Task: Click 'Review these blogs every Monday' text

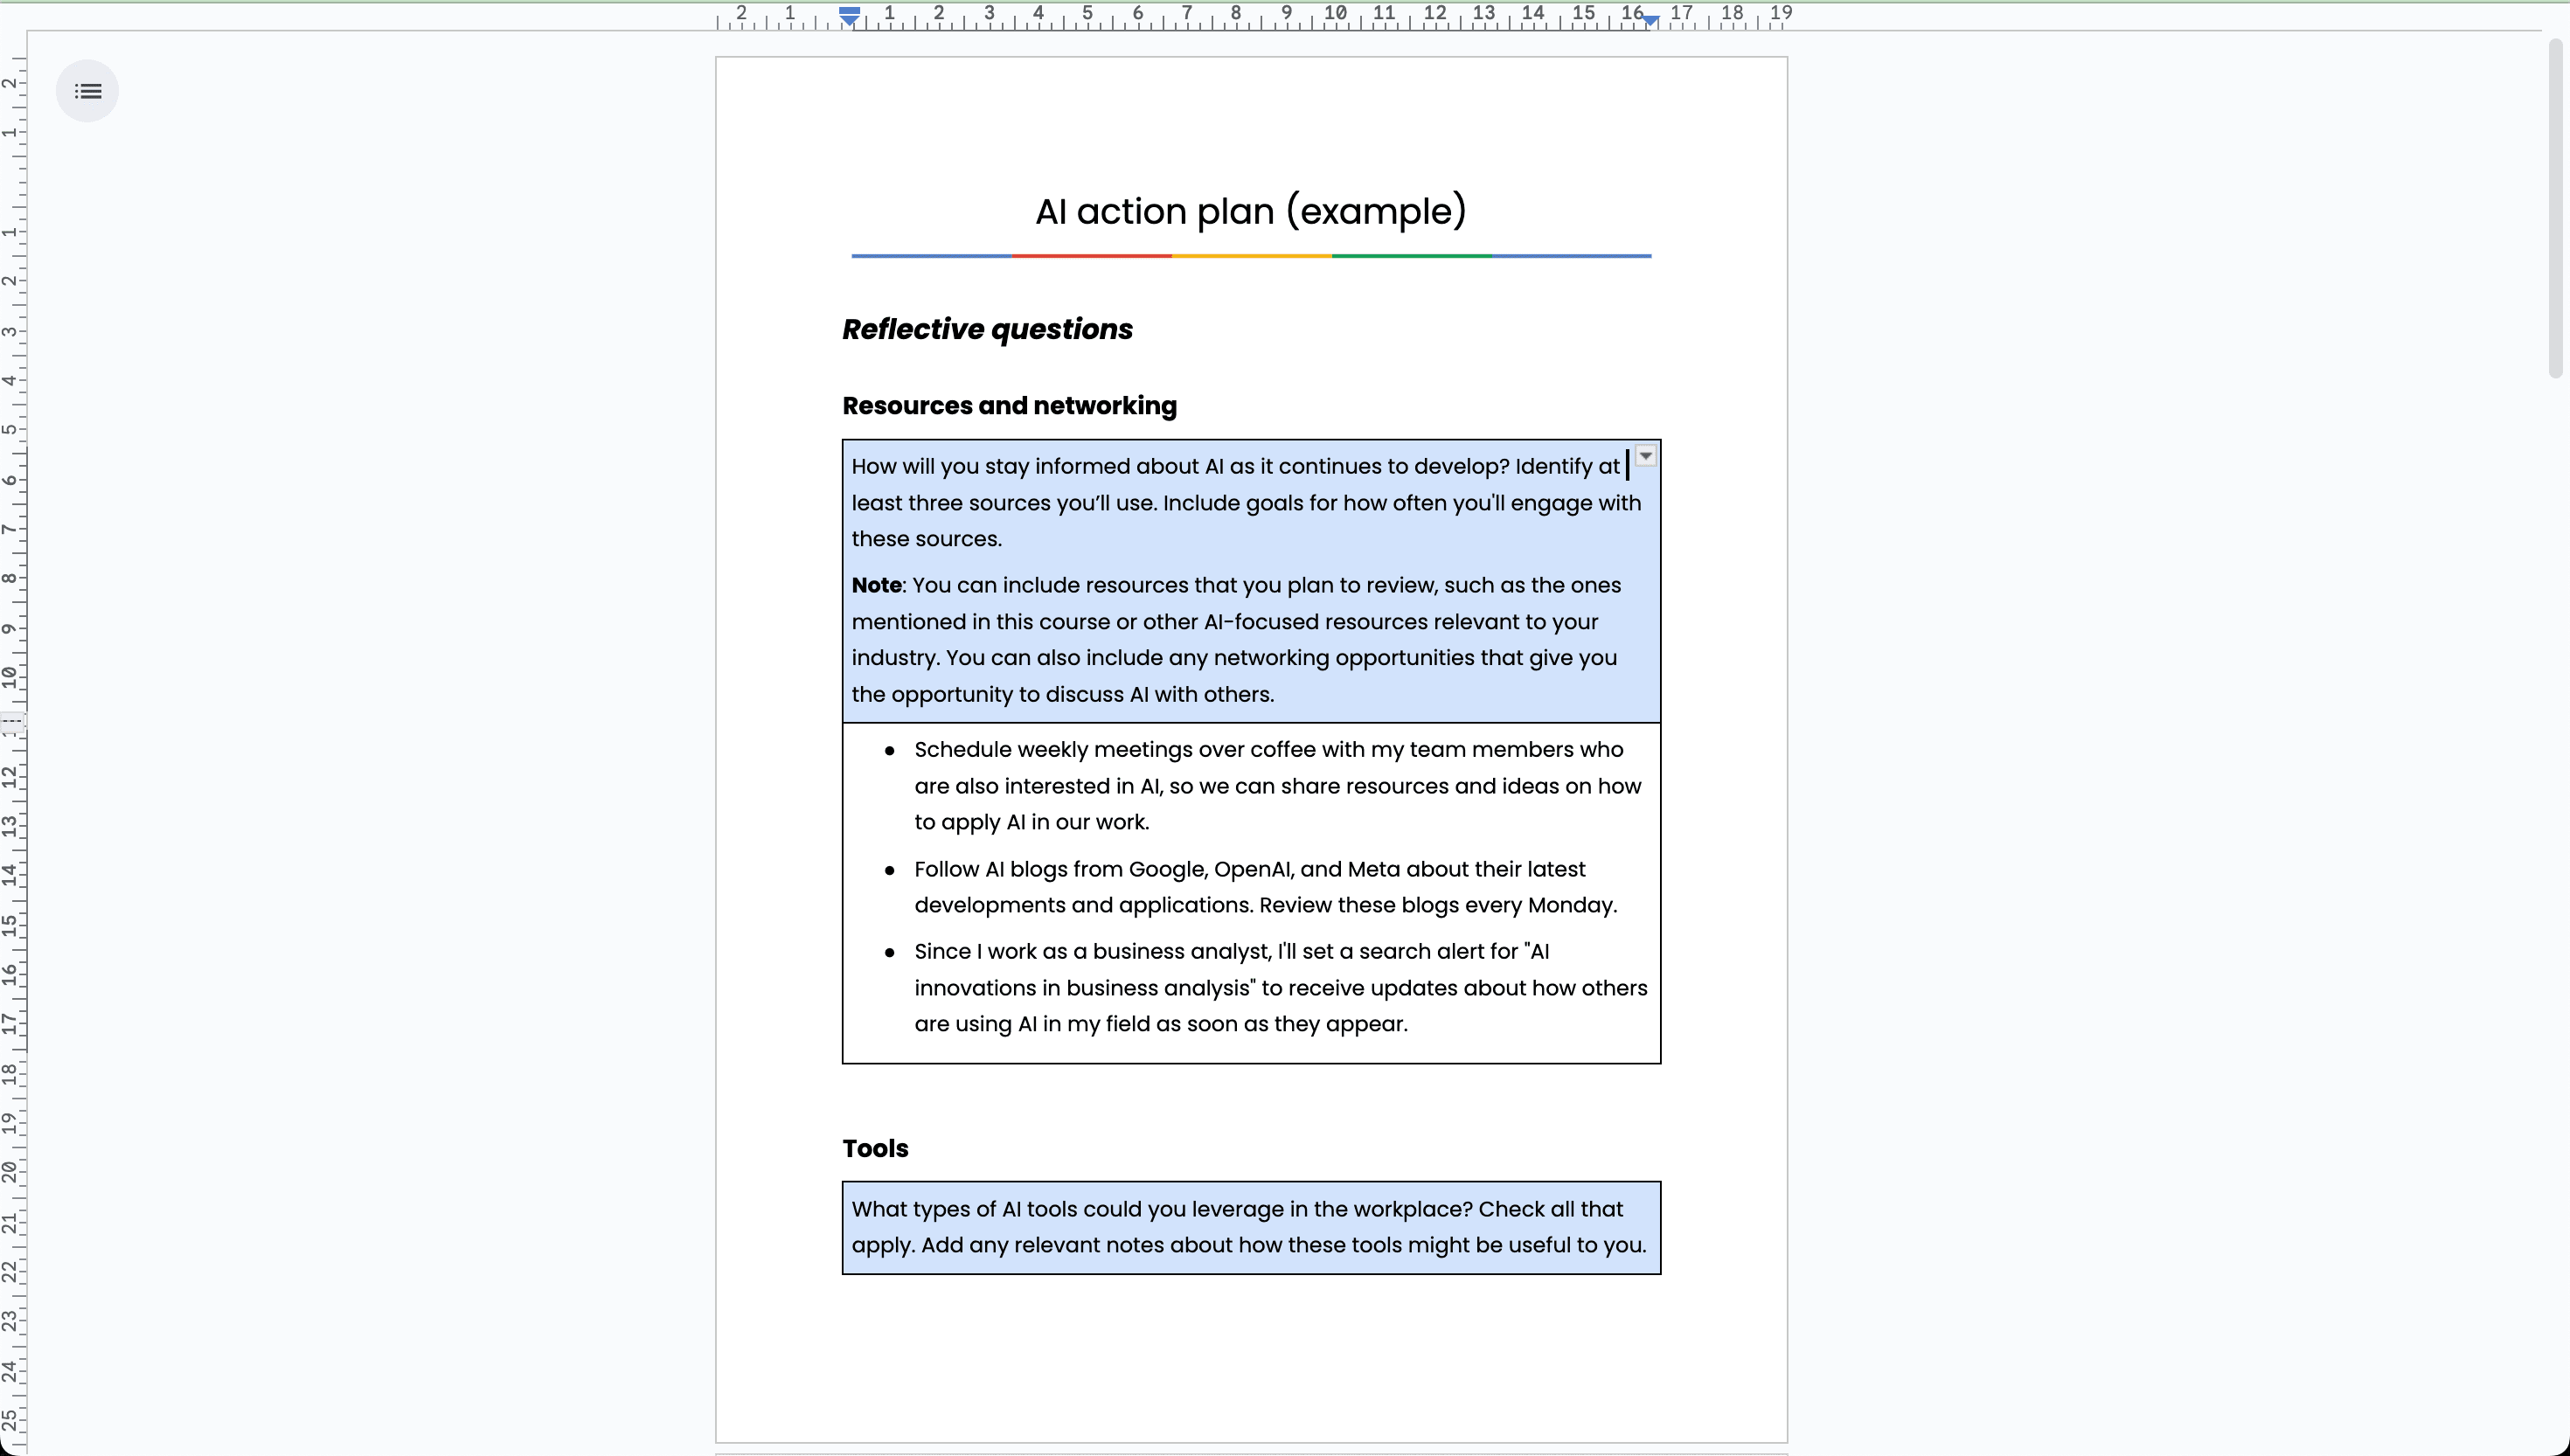Action: (x=1437, y=905)
